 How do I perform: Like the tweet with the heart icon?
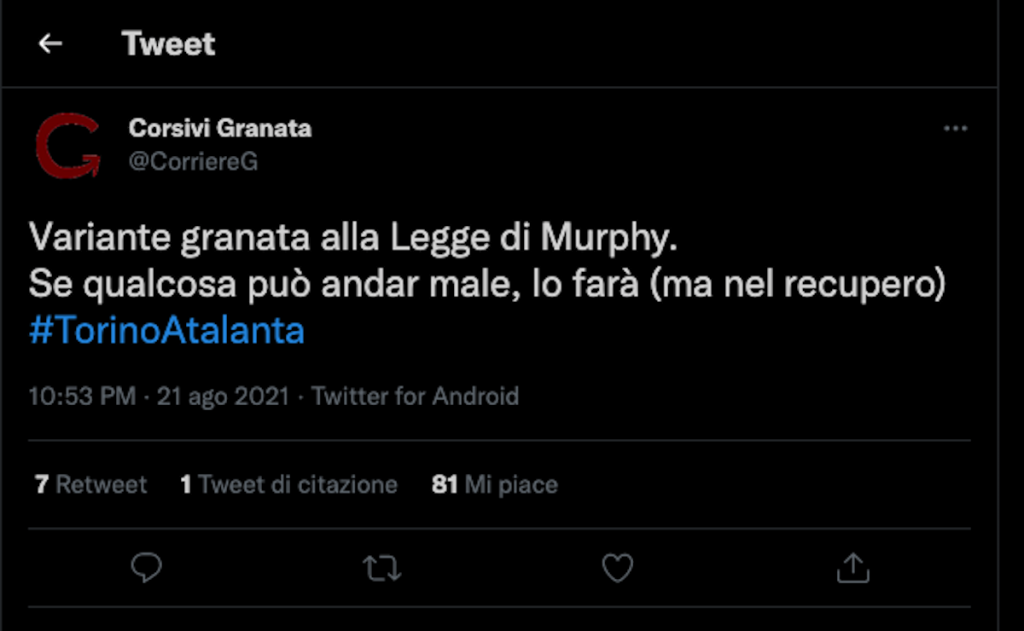click(x=617, y=568)
